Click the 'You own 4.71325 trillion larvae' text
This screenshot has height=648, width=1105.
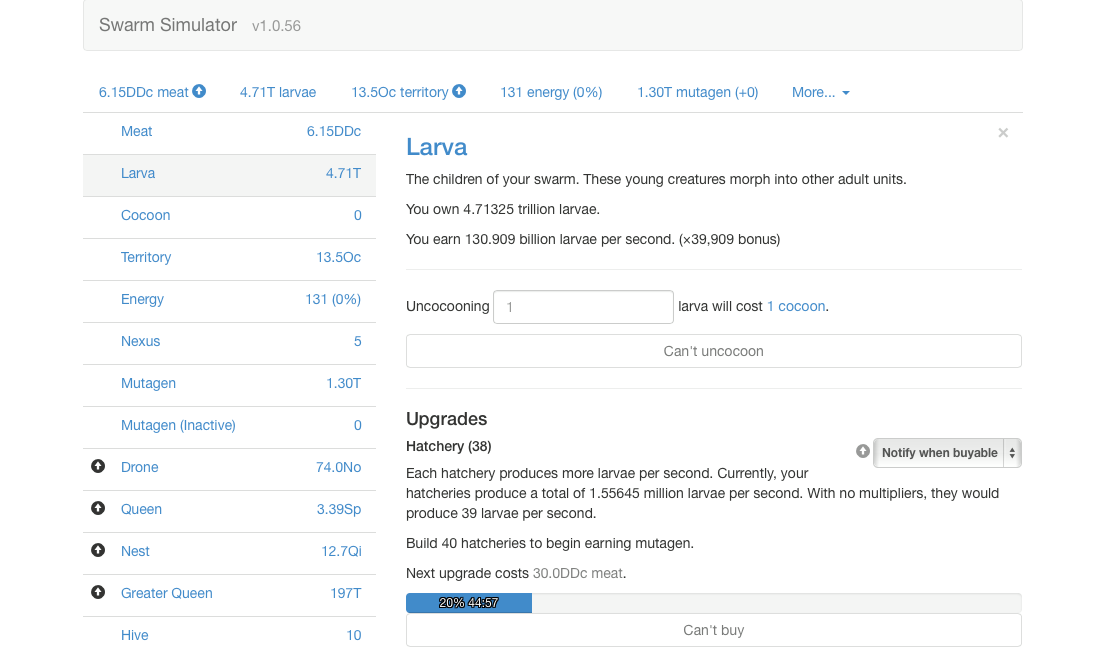click(x=502, y=209)
